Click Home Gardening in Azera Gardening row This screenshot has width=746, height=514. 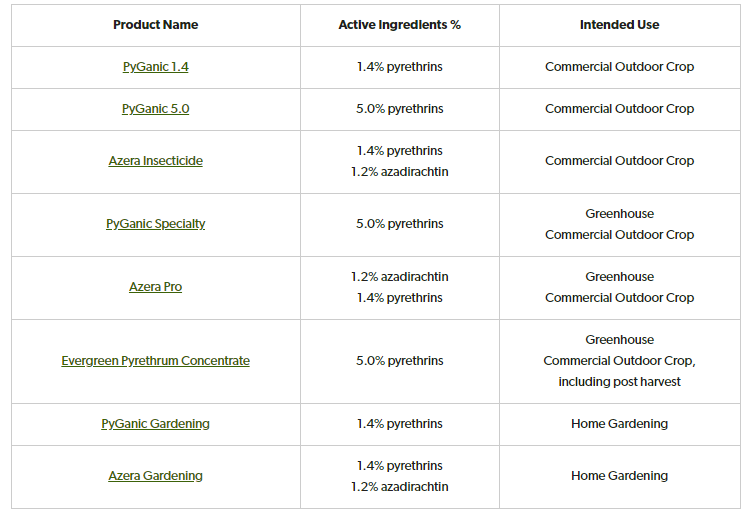point(619,476)
